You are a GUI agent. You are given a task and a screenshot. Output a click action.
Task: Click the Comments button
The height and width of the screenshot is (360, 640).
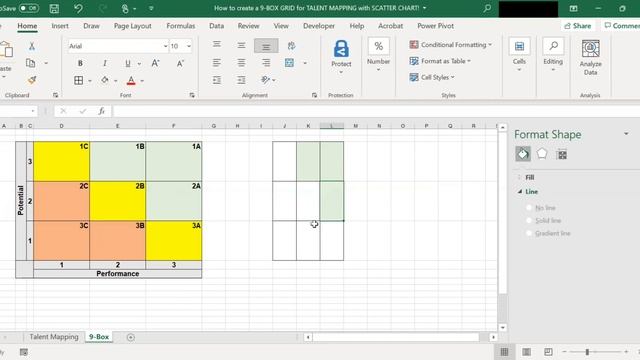(x=622, y=26)
